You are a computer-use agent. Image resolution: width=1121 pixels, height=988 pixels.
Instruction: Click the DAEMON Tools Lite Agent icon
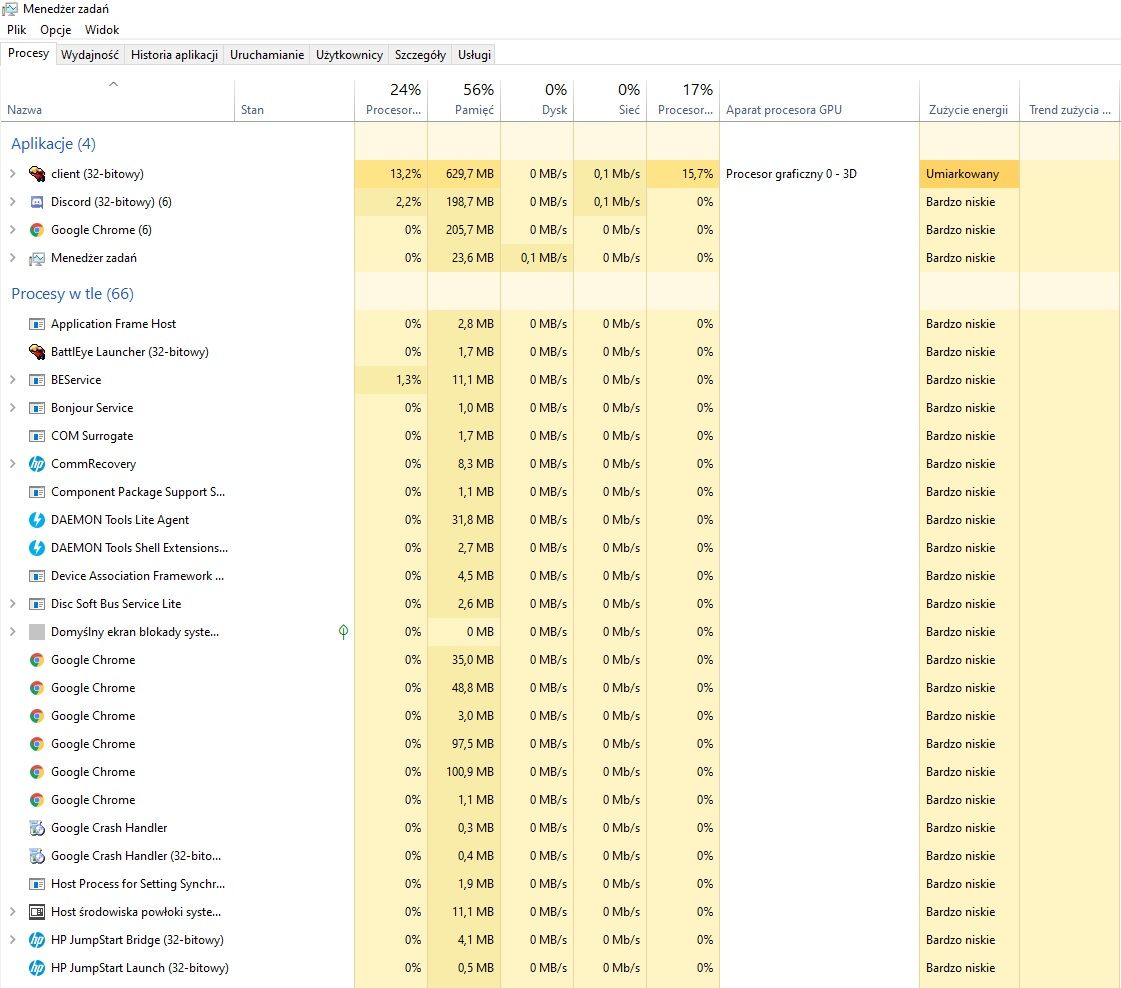[x=36, y=520]
